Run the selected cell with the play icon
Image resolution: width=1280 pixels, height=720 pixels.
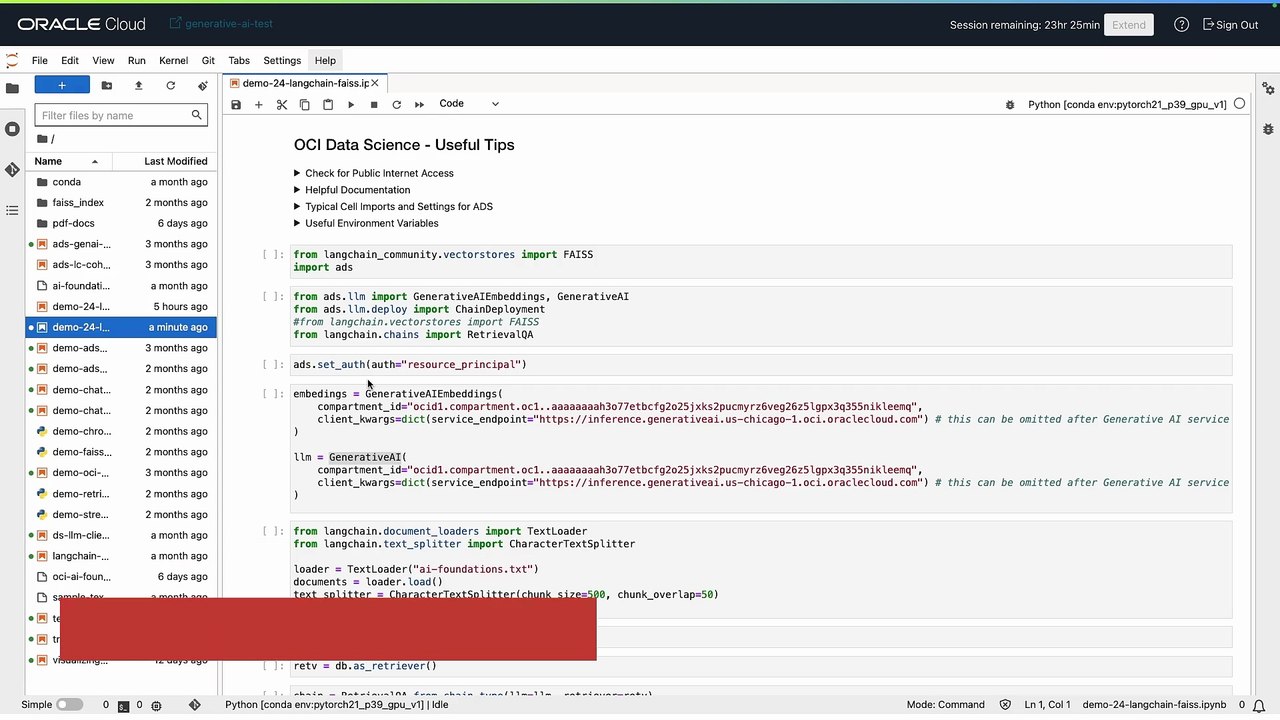351,105
